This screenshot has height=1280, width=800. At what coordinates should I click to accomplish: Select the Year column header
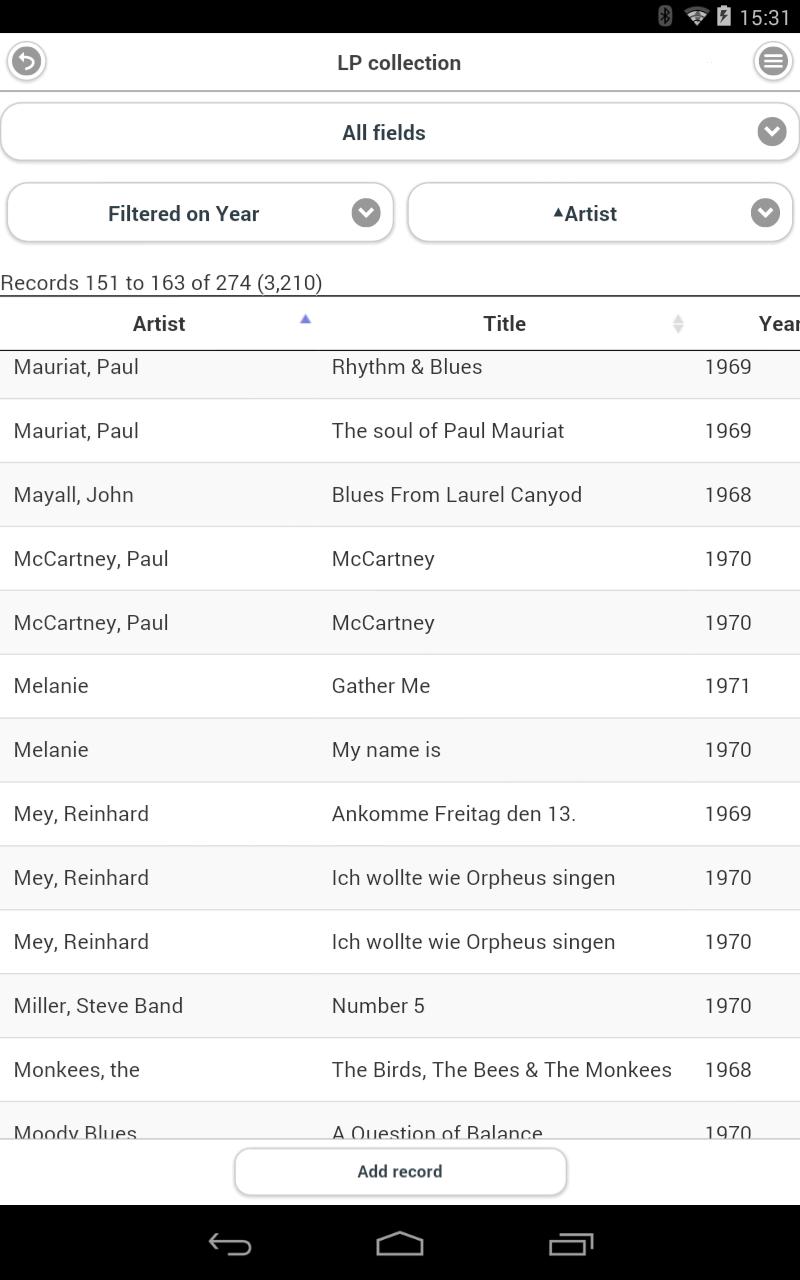[777, 323]
